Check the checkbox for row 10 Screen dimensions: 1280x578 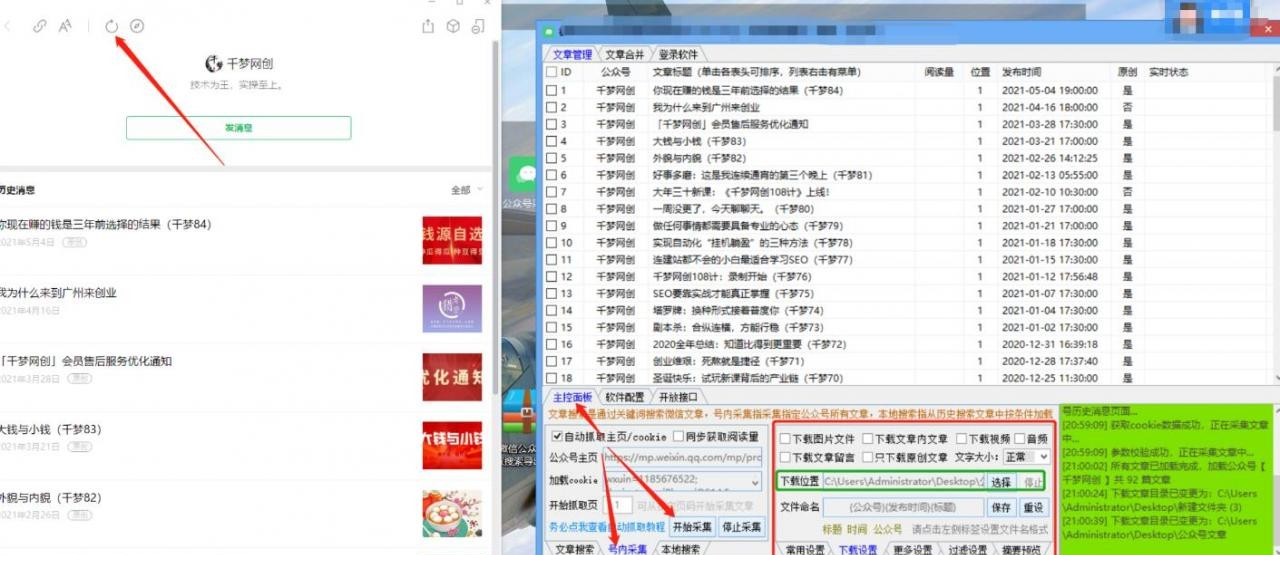[x=551, y=243]
